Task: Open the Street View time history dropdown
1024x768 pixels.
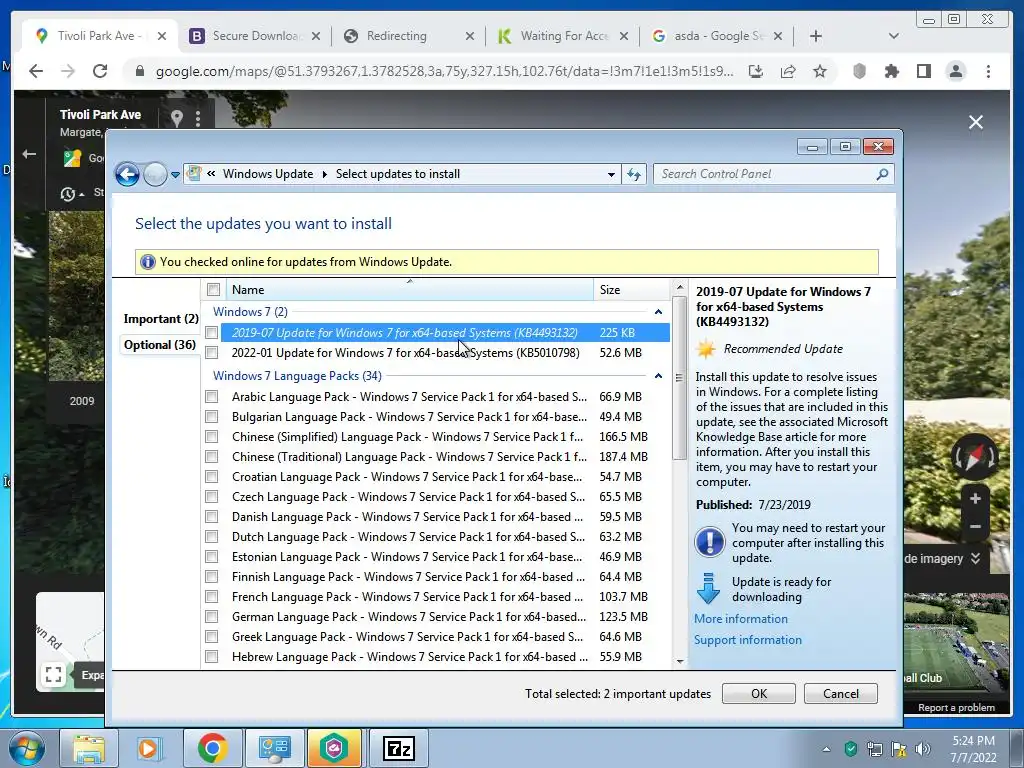Action: coord(72,194)
